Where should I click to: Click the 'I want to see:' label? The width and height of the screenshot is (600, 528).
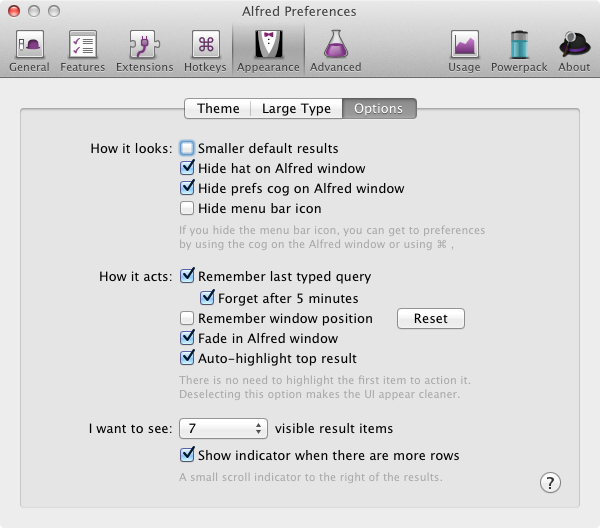(x=130, y=429)
